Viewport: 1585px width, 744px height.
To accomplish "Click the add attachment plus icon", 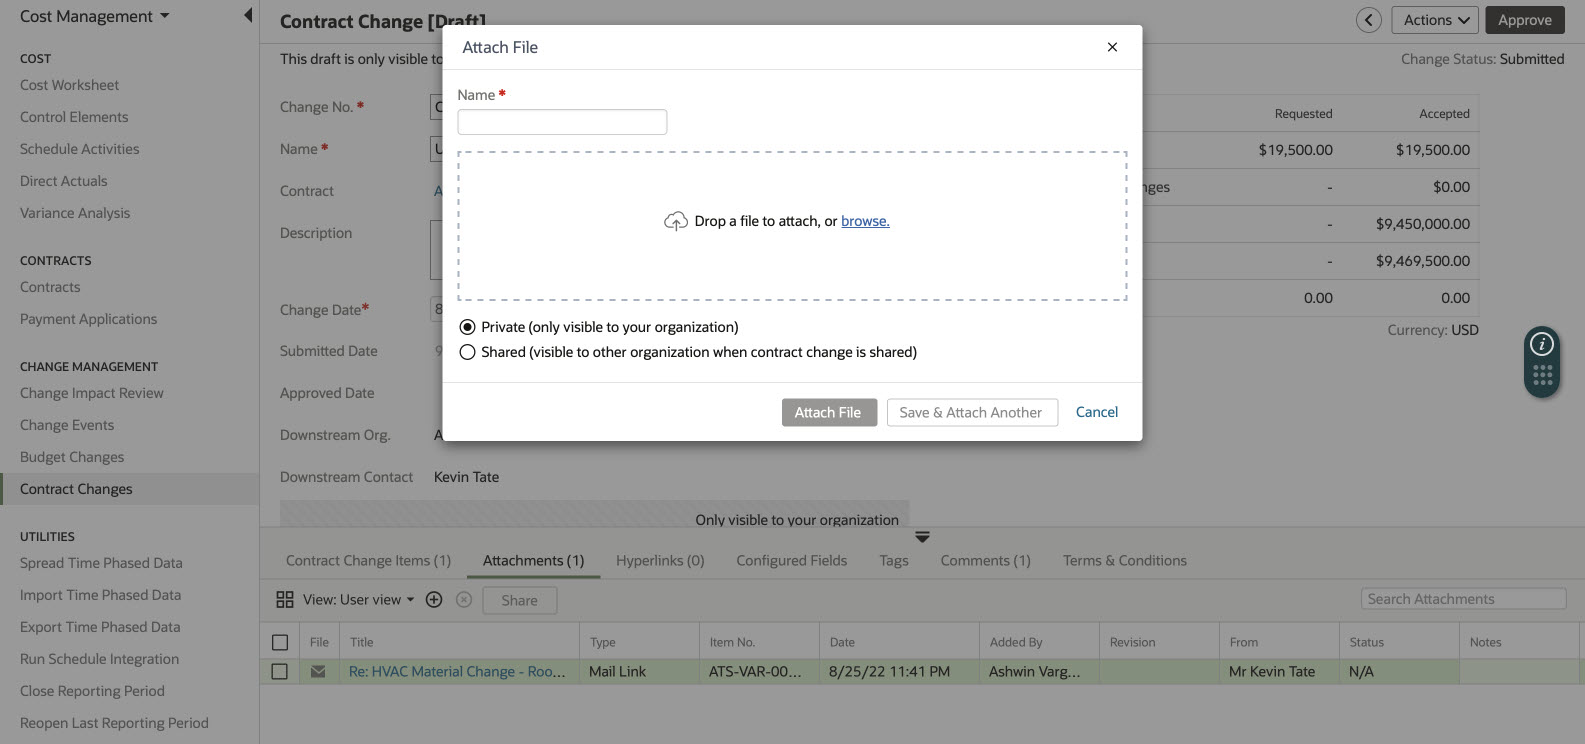I will tap(434, 600).
